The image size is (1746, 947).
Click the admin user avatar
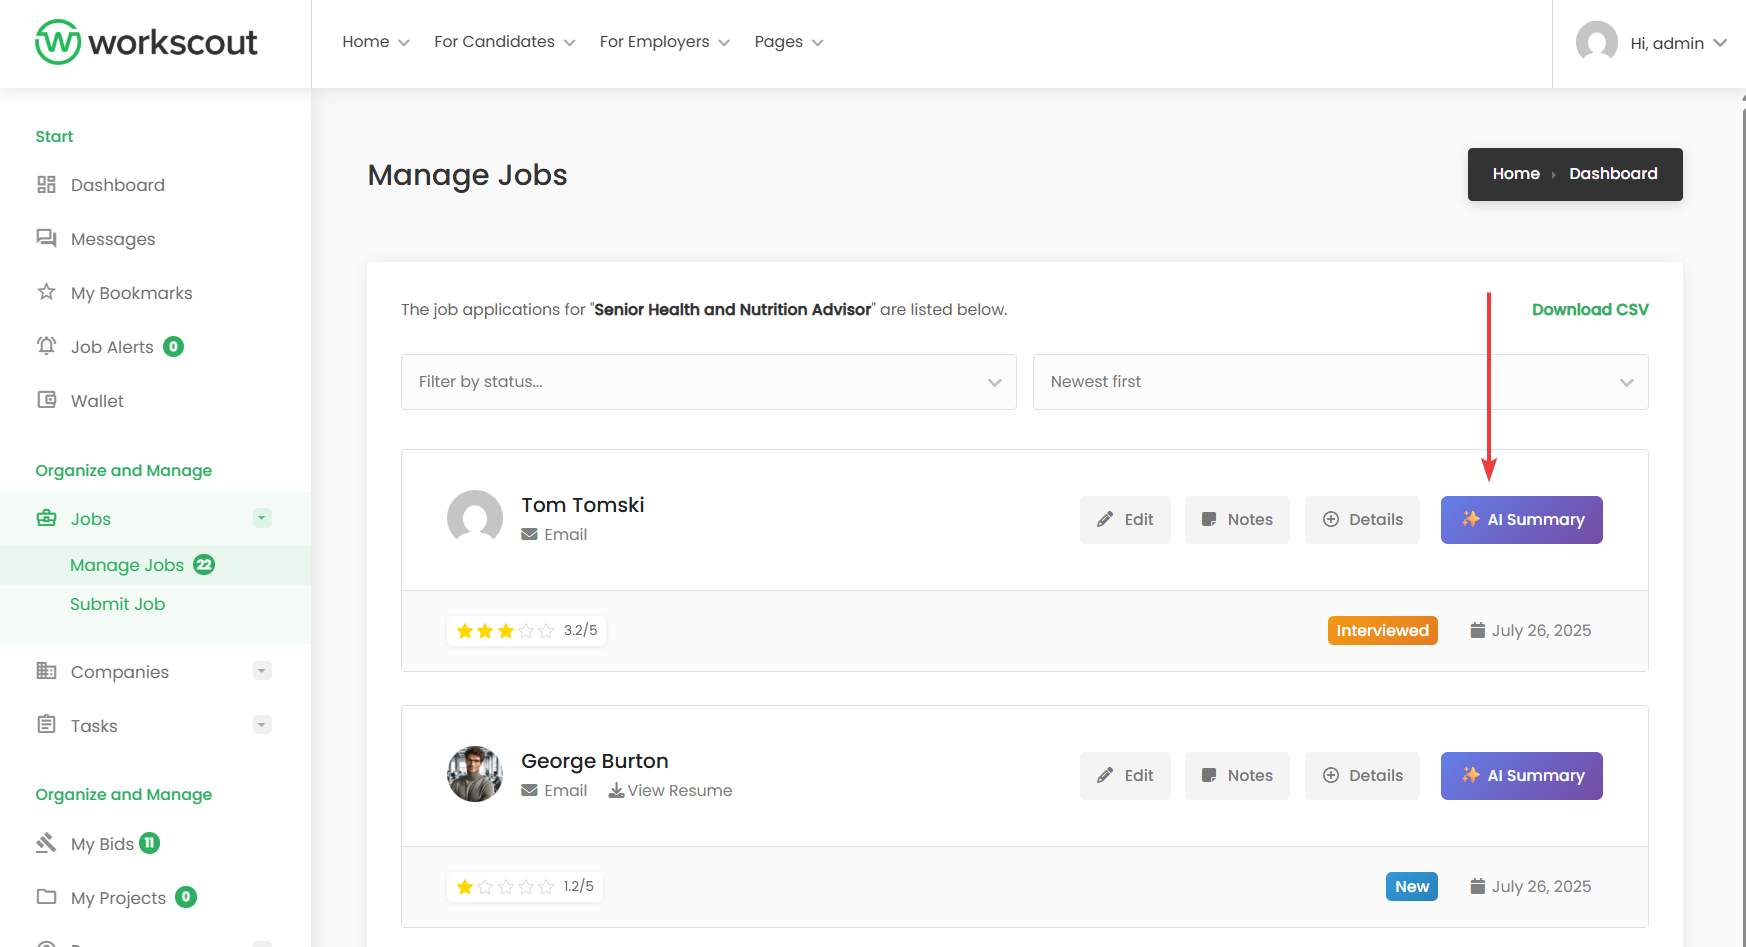[1596, 43]
